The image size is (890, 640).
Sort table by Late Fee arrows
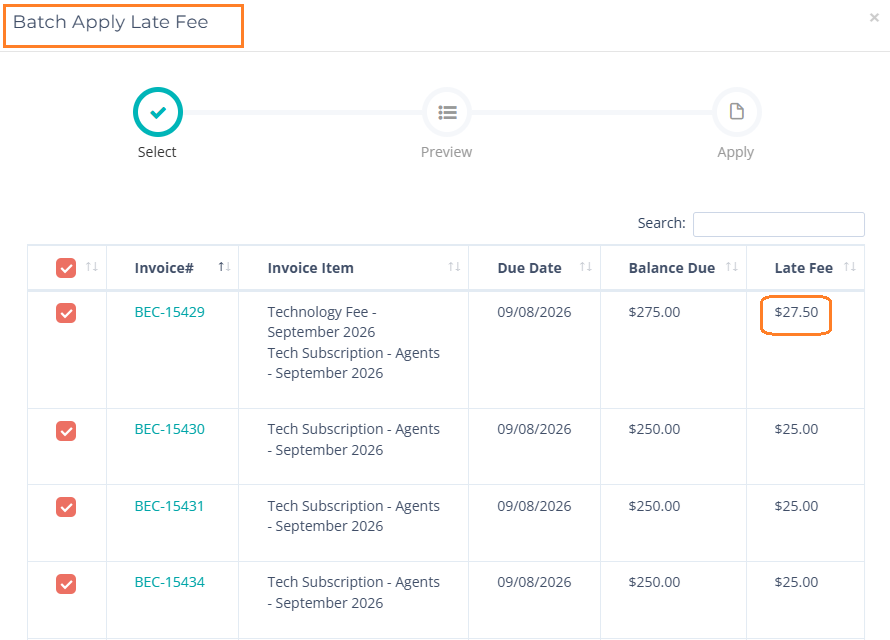point(850,267)
